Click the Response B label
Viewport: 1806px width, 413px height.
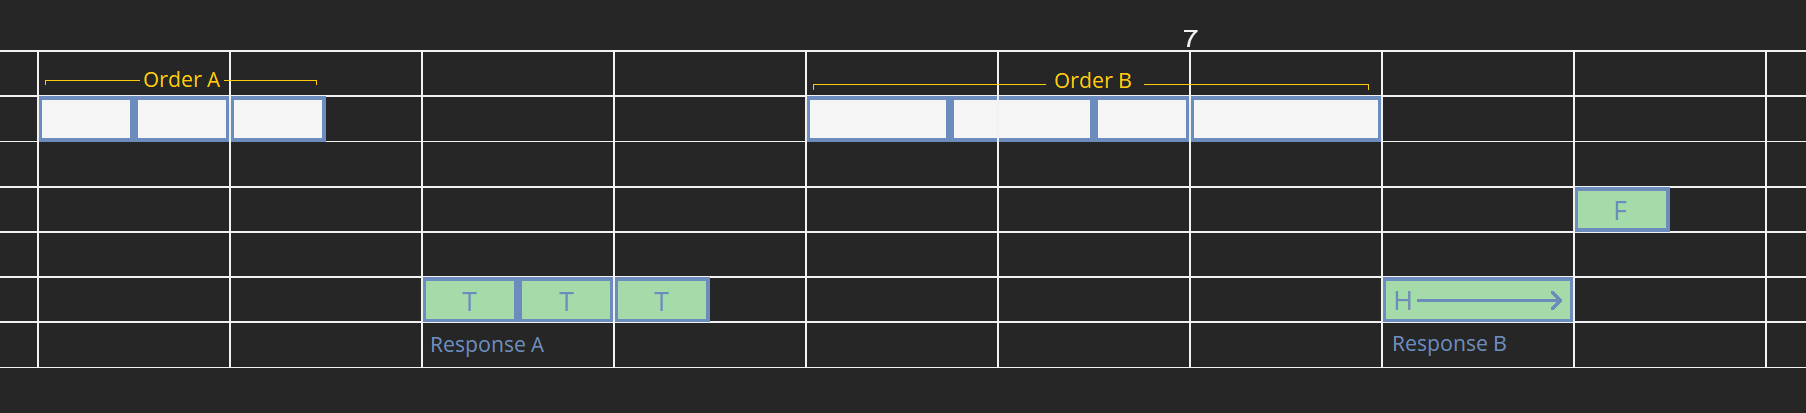1449,344
